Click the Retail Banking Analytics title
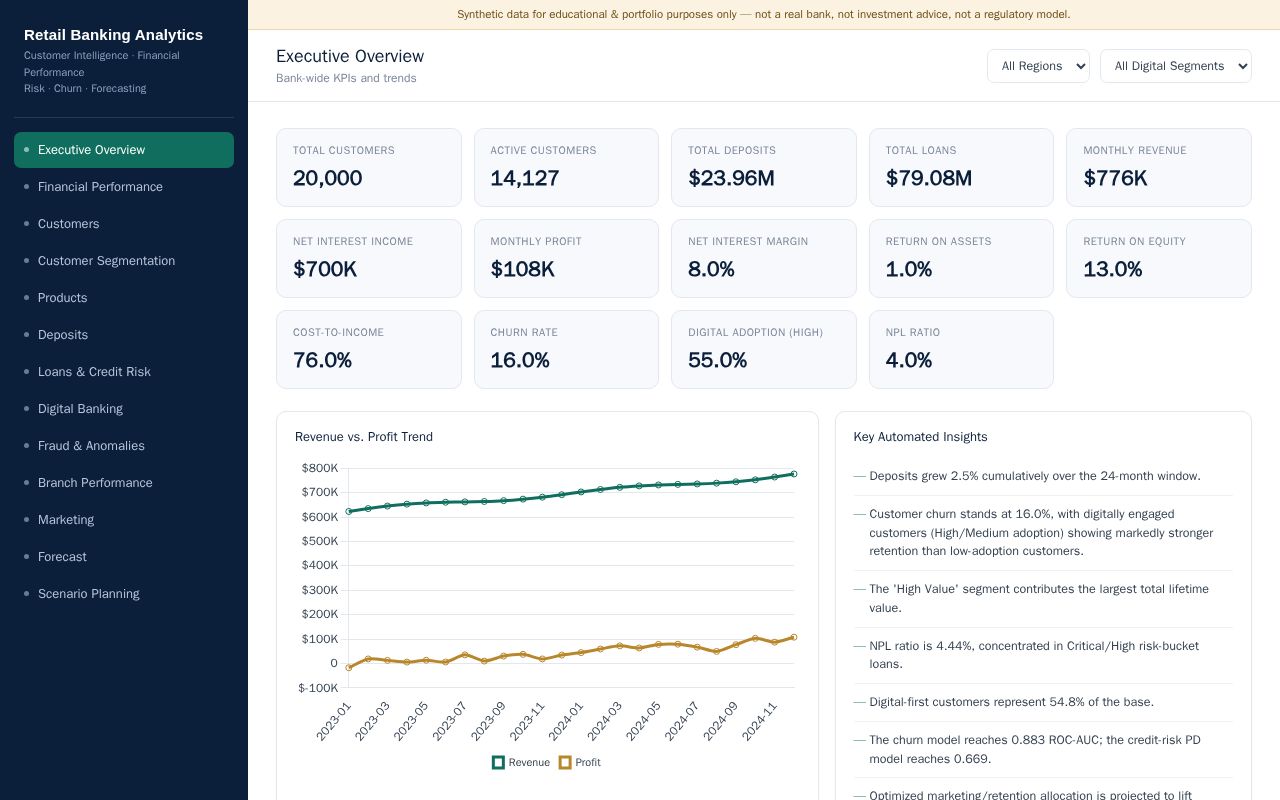The height and width of the screenshot is (800, 1280). click(113, 35)
